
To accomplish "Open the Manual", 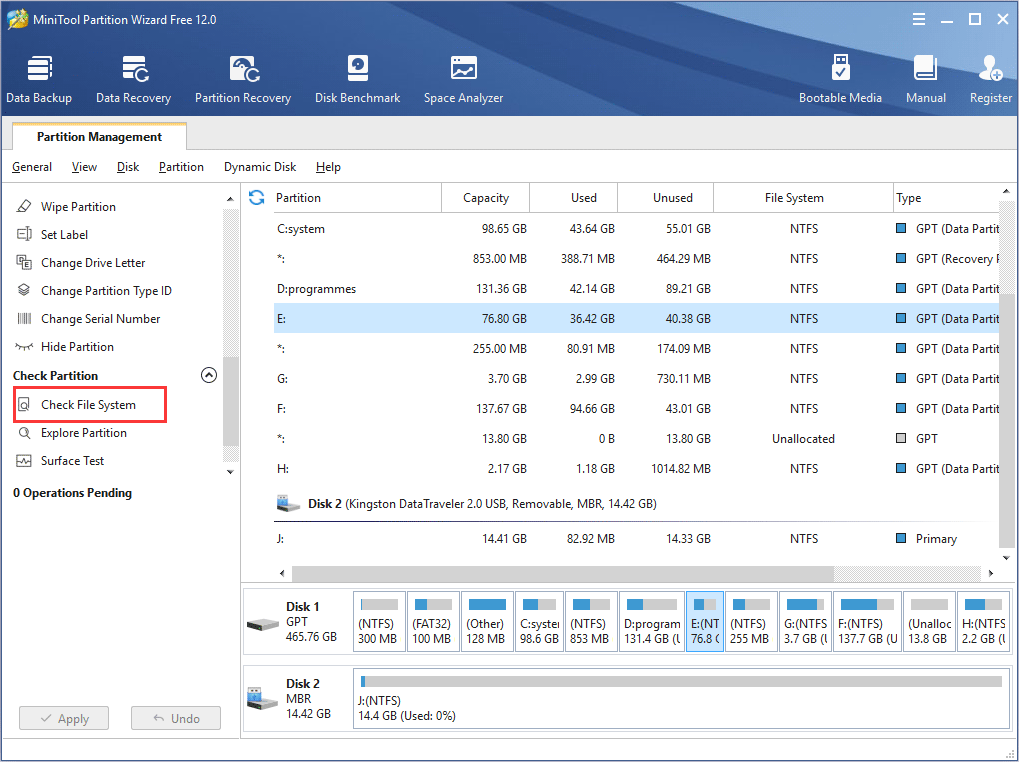I will 925,79.
